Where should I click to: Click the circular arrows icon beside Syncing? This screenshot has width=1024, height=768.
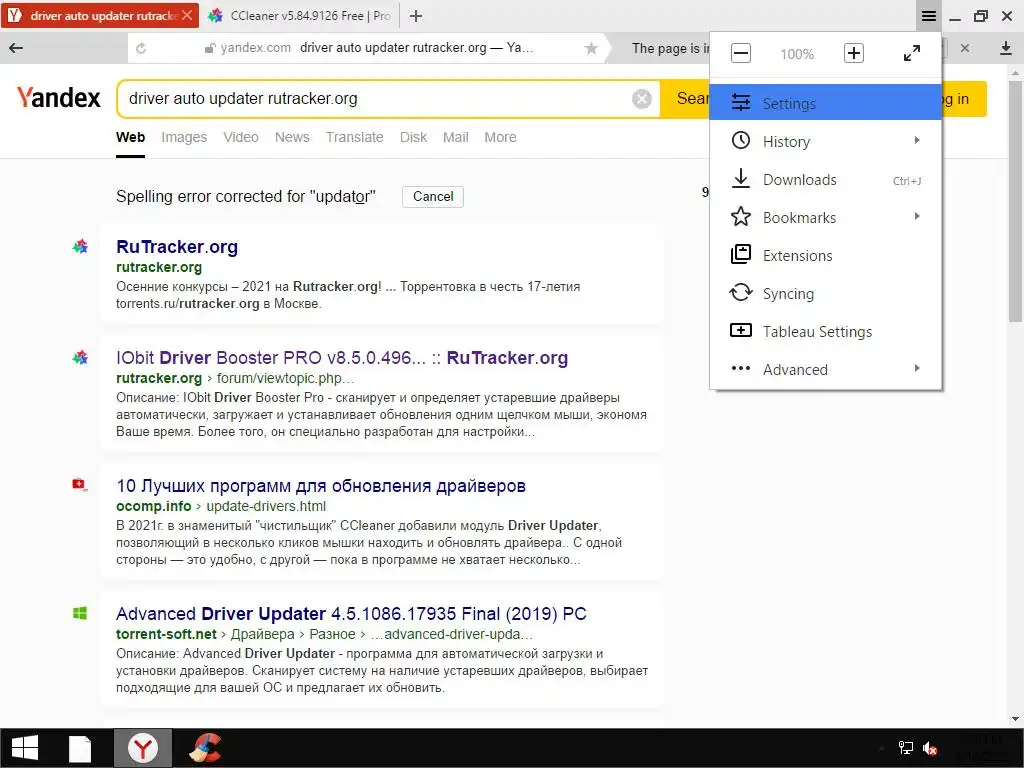pos(741,292)
